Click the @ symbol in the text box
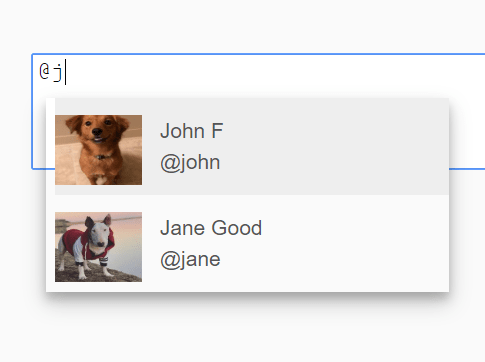Viewport: 485px width, 362px height. (44, 71)
